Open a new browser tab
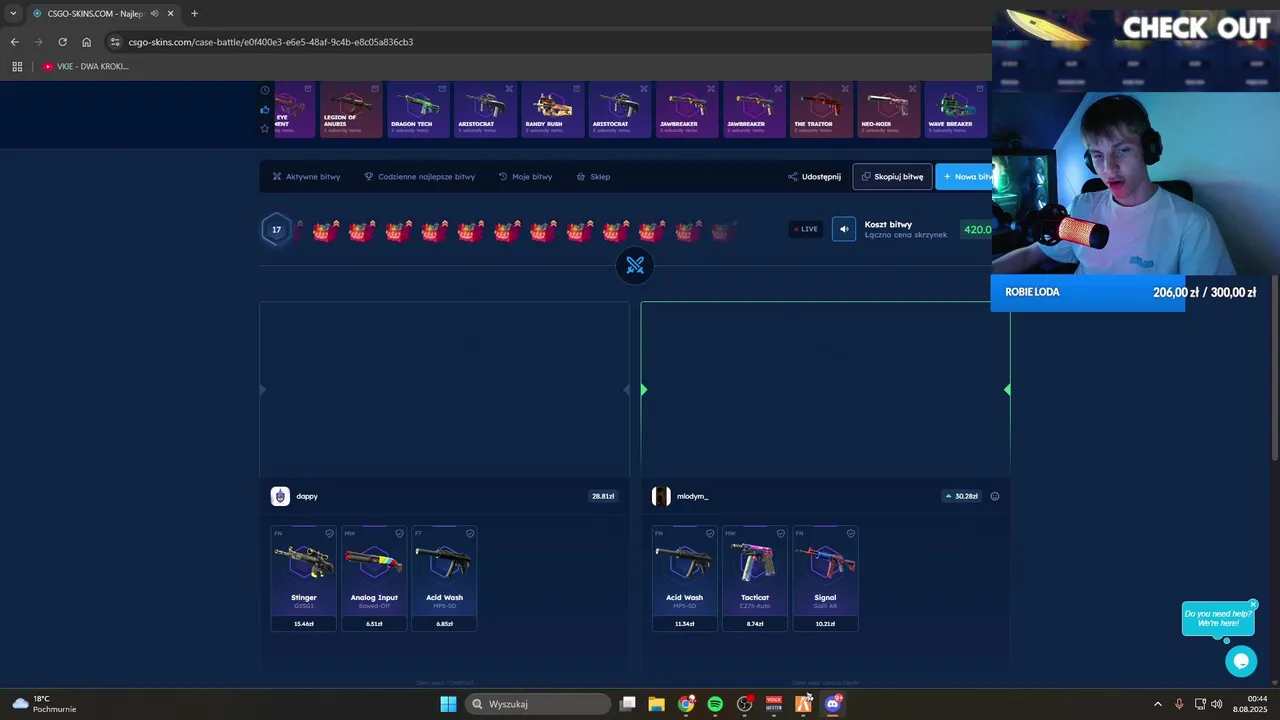This screenshot has width=1280, height=720. point(194,13)
